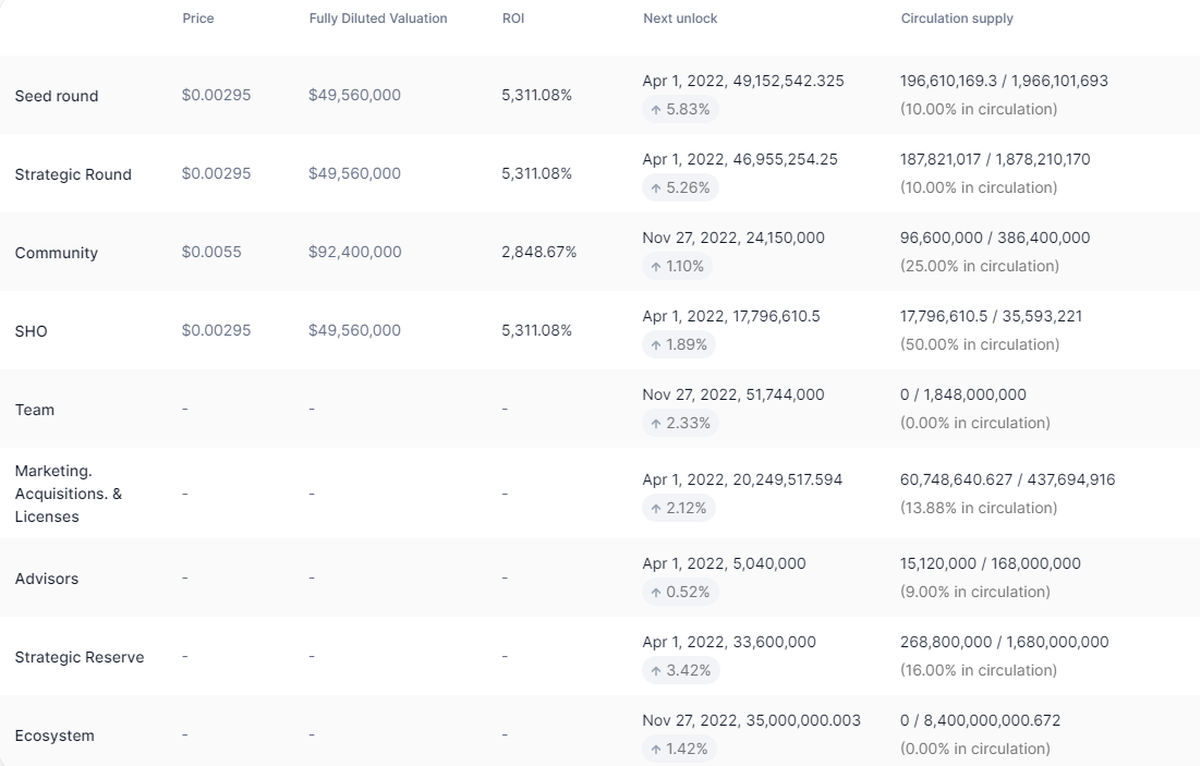The image size is (1200, 766).
Task: Click the $92,400,000 valuation cell
Action: (x=355, y=252)
